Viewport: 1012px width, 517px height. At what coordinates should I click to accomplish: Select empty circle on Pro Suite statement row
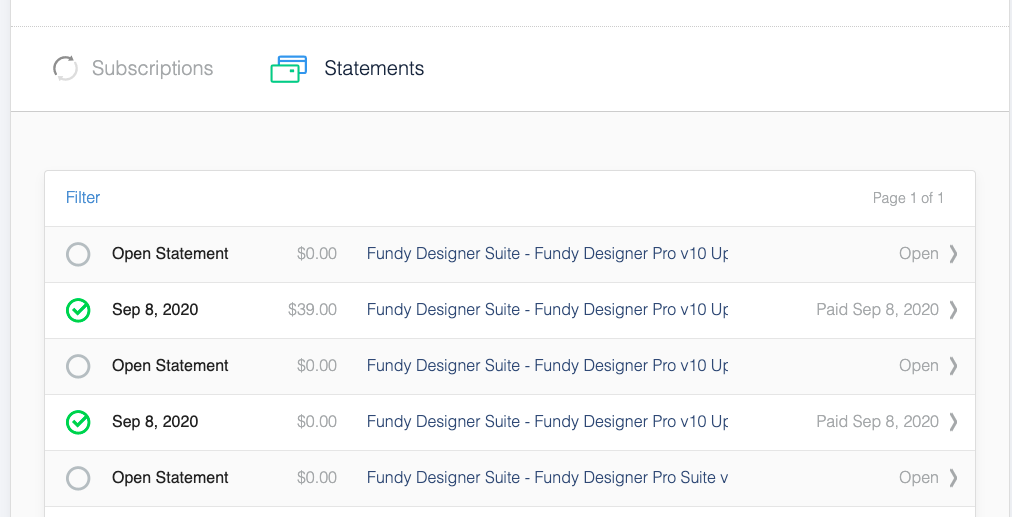(x=78, y=478)
